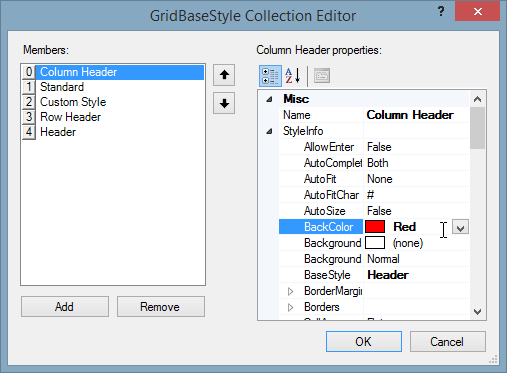This screenshot has width=507, height=373.
Task: Click Add button
Action: point(65,307)
